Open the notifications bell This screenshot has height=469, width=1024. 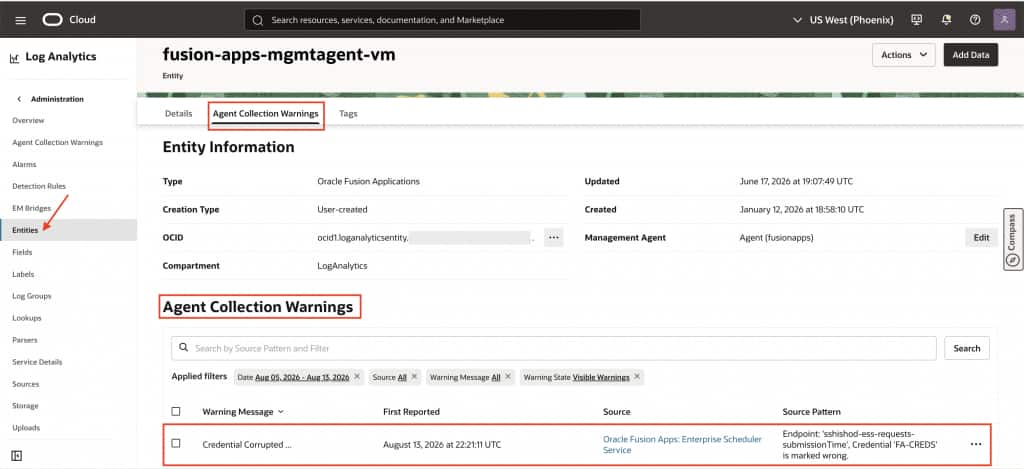946,20
